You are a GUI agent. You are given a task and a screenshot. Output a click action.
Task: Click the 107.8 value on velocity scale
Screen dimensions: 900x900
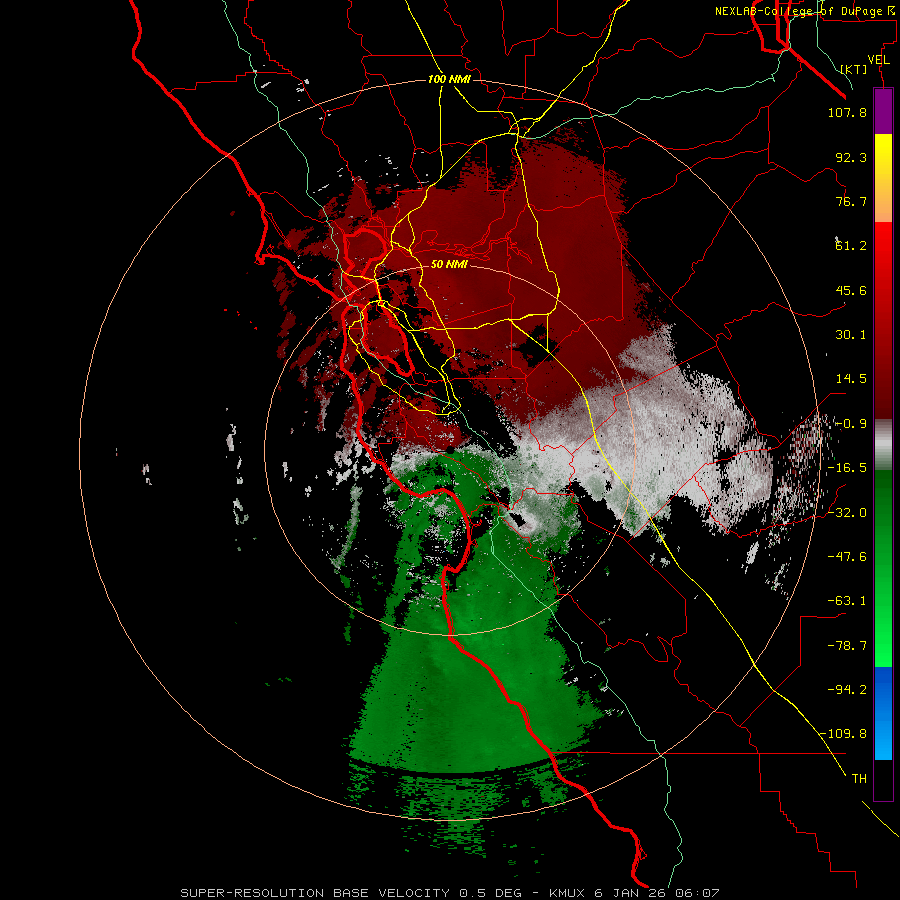(x=847, y=112)
